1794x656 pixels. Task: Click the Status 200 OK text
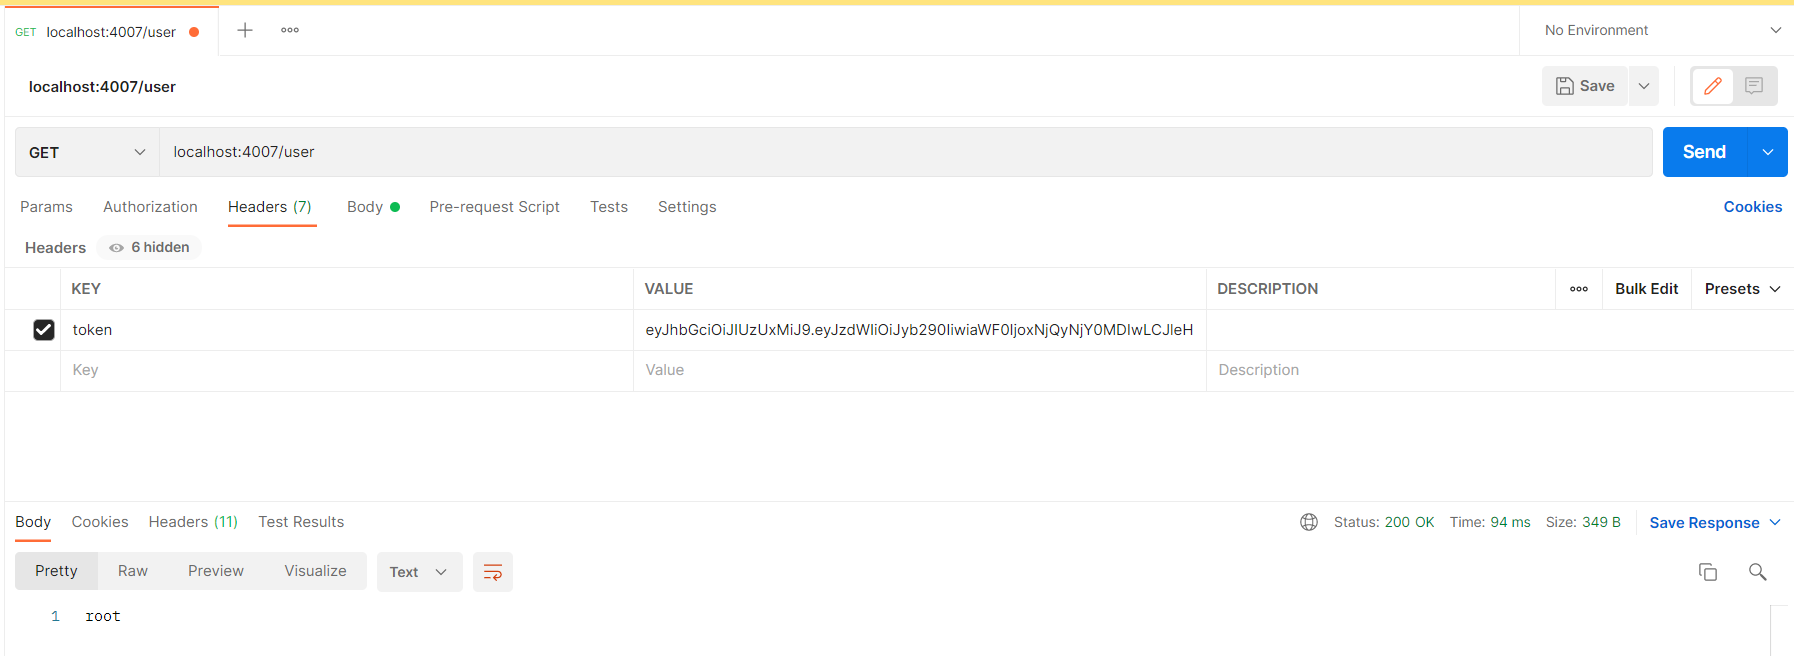(1384, 522)
